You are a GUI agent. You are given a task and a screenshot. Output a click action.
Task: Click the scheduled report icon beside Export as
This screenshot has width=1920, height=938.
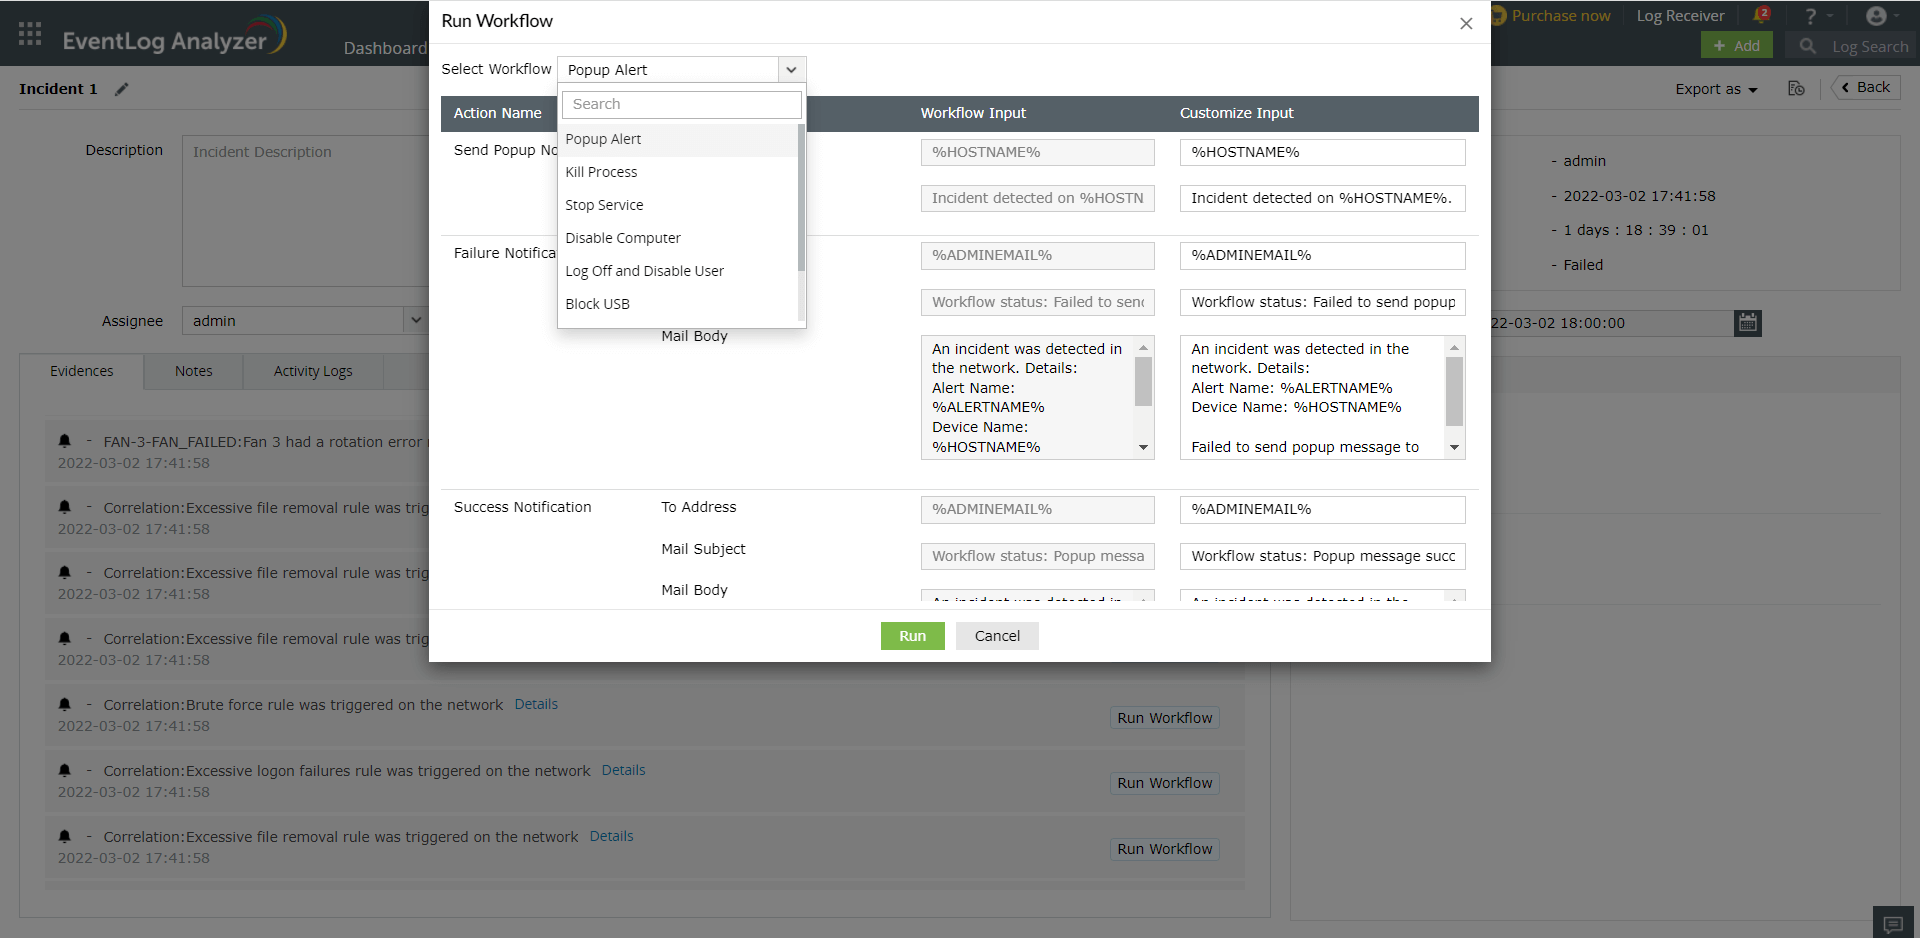coord(1796,88)
